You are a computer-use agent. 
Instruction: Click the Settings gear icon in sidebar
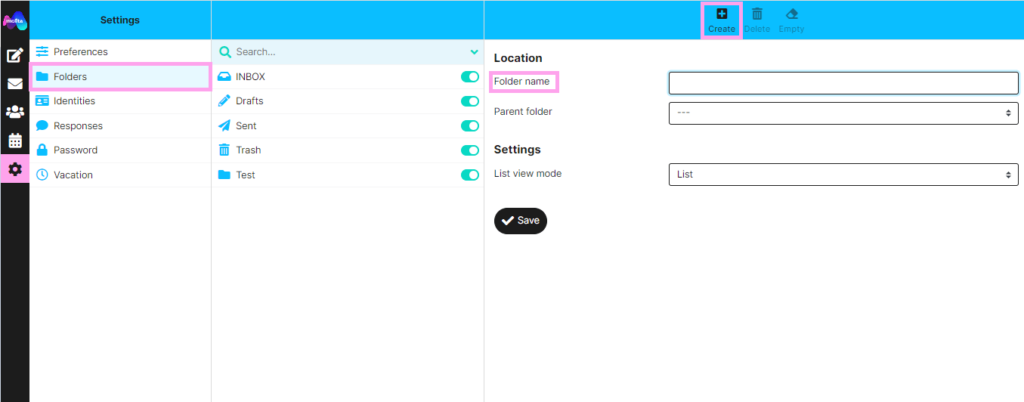pyautogui.click(x=15, y=169)
